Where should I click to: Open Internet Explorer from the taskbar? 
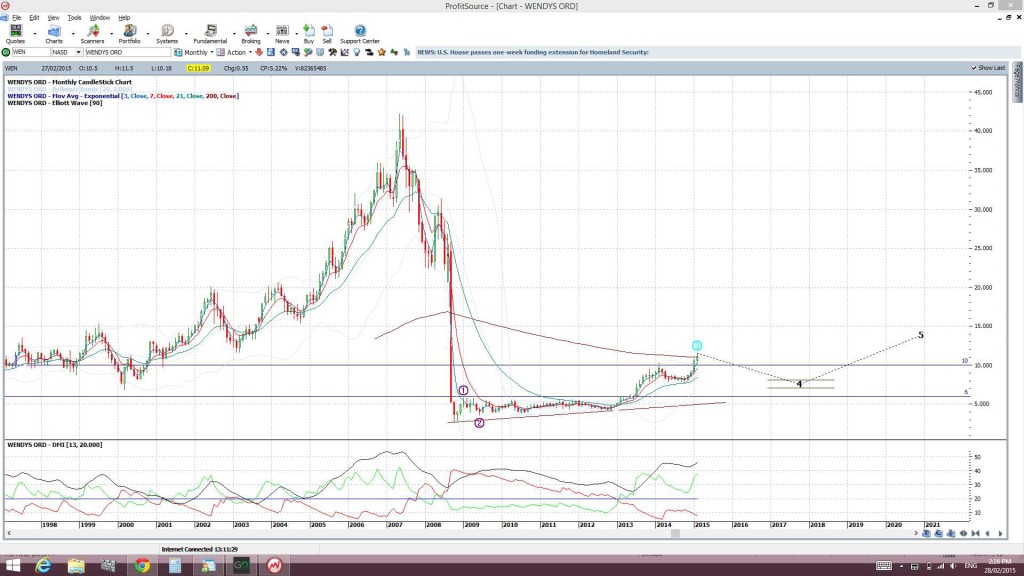point(43,566)
